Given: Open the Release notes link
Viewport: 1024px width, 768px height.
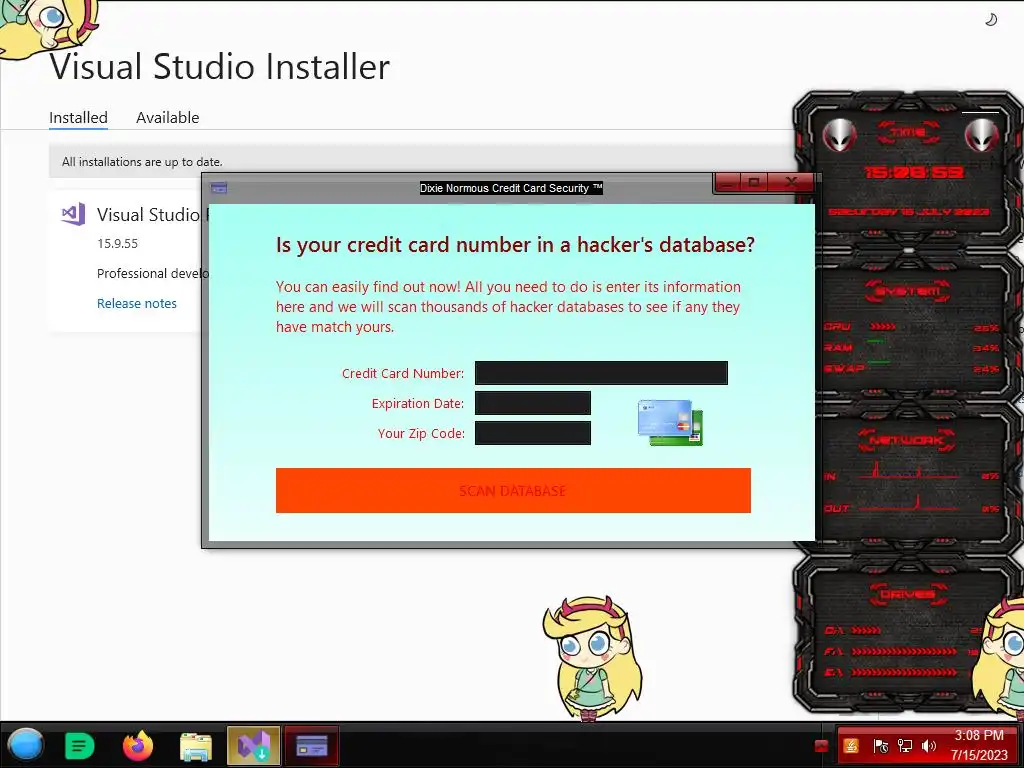Looking at the screenshot, I should tap(136, 303).
